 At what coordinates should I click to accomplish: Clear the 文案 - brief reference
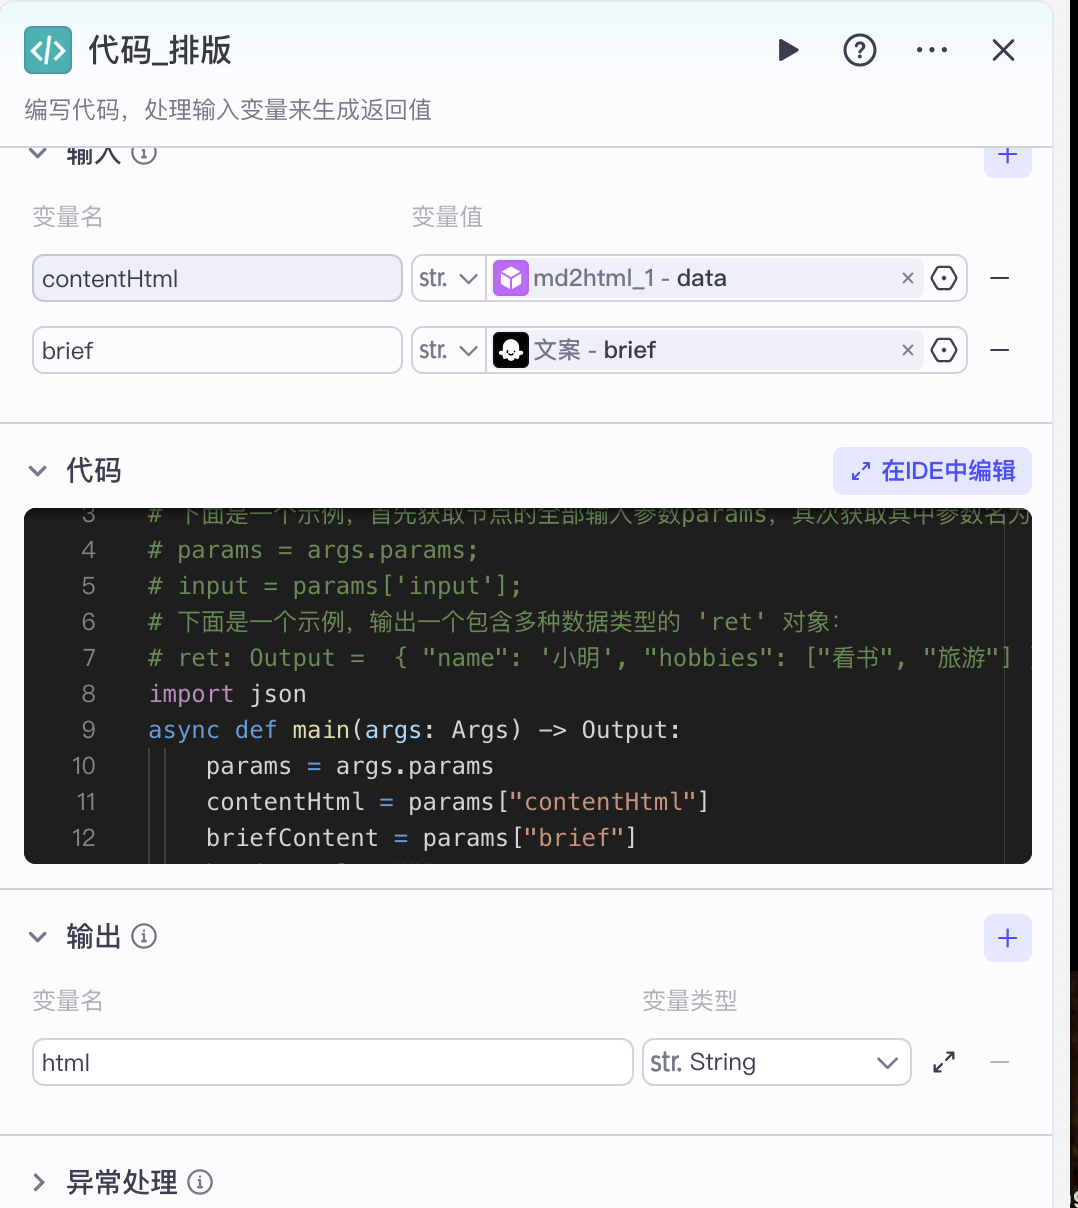click(x=908, y=350)
